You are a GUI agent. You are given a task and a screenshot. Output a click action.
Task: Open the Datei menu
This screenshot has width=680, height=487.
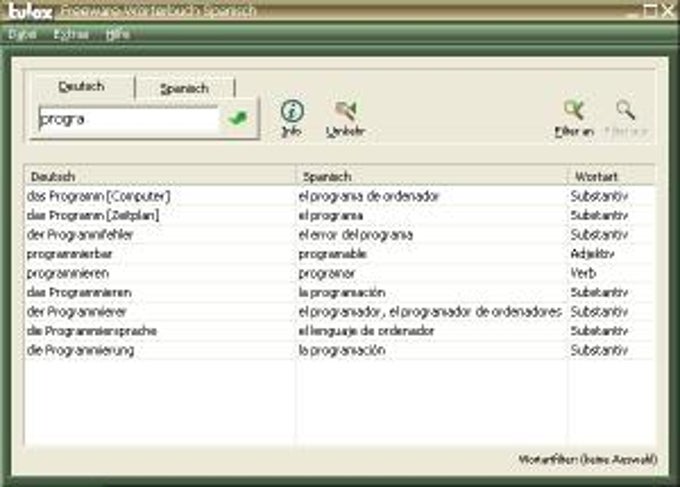pyautogui.click(x=23, y=34)
